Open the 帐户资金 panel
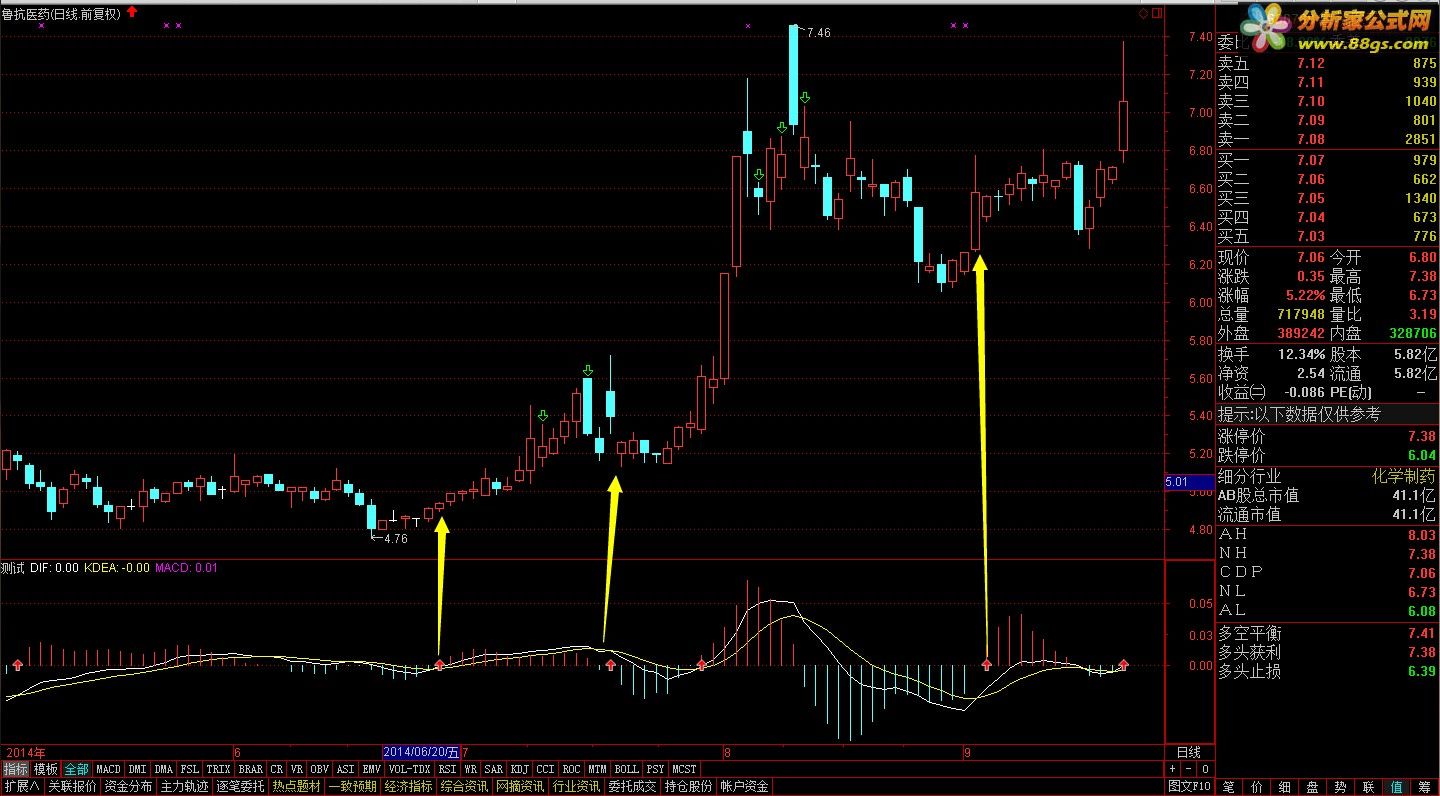Viewport: 1440px width, 796px height. pos(745,787)
